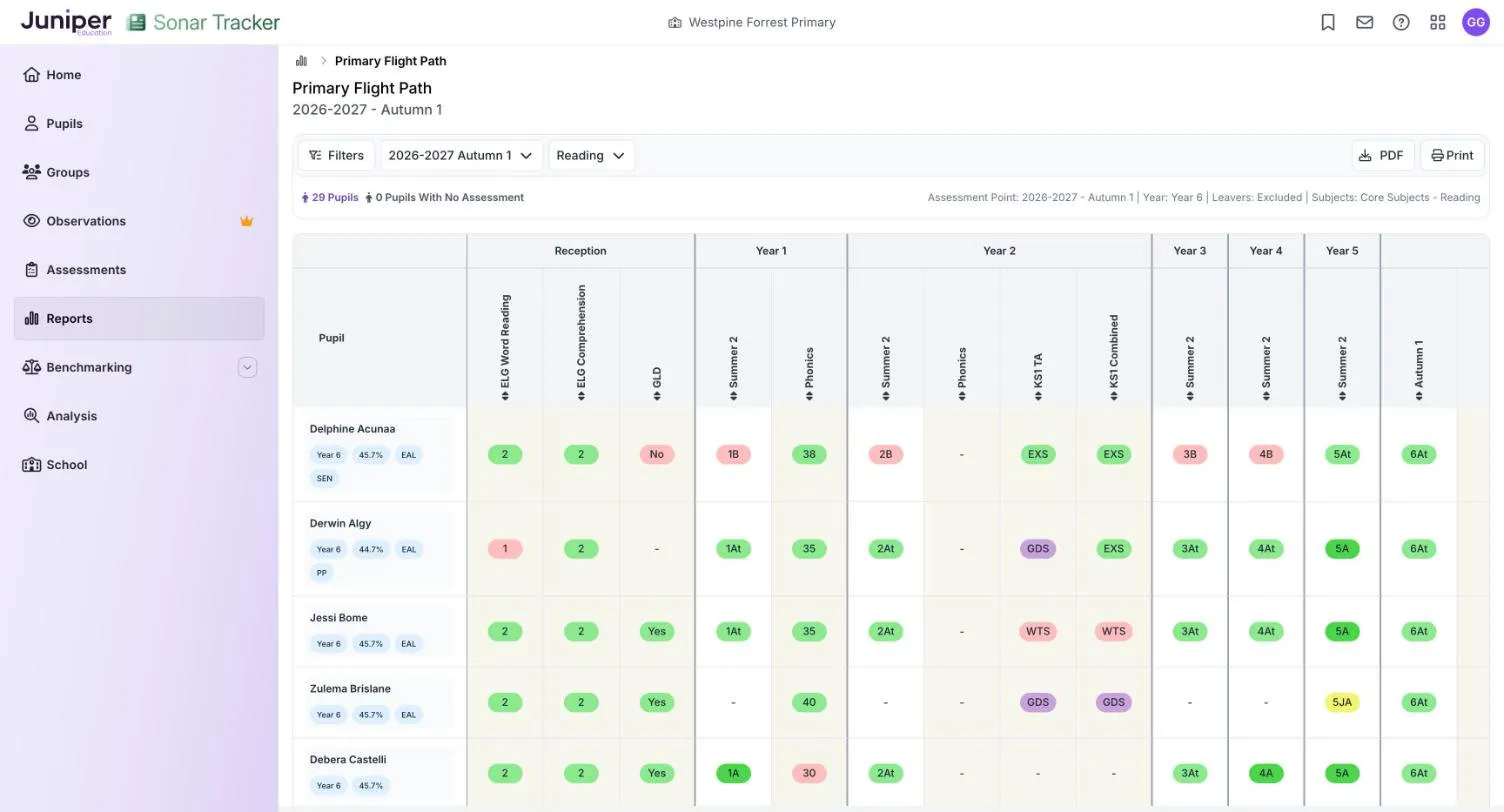Viewport: 1504px width, 812px height.
Task: Print the flight path report
Action: point(1452,155)
